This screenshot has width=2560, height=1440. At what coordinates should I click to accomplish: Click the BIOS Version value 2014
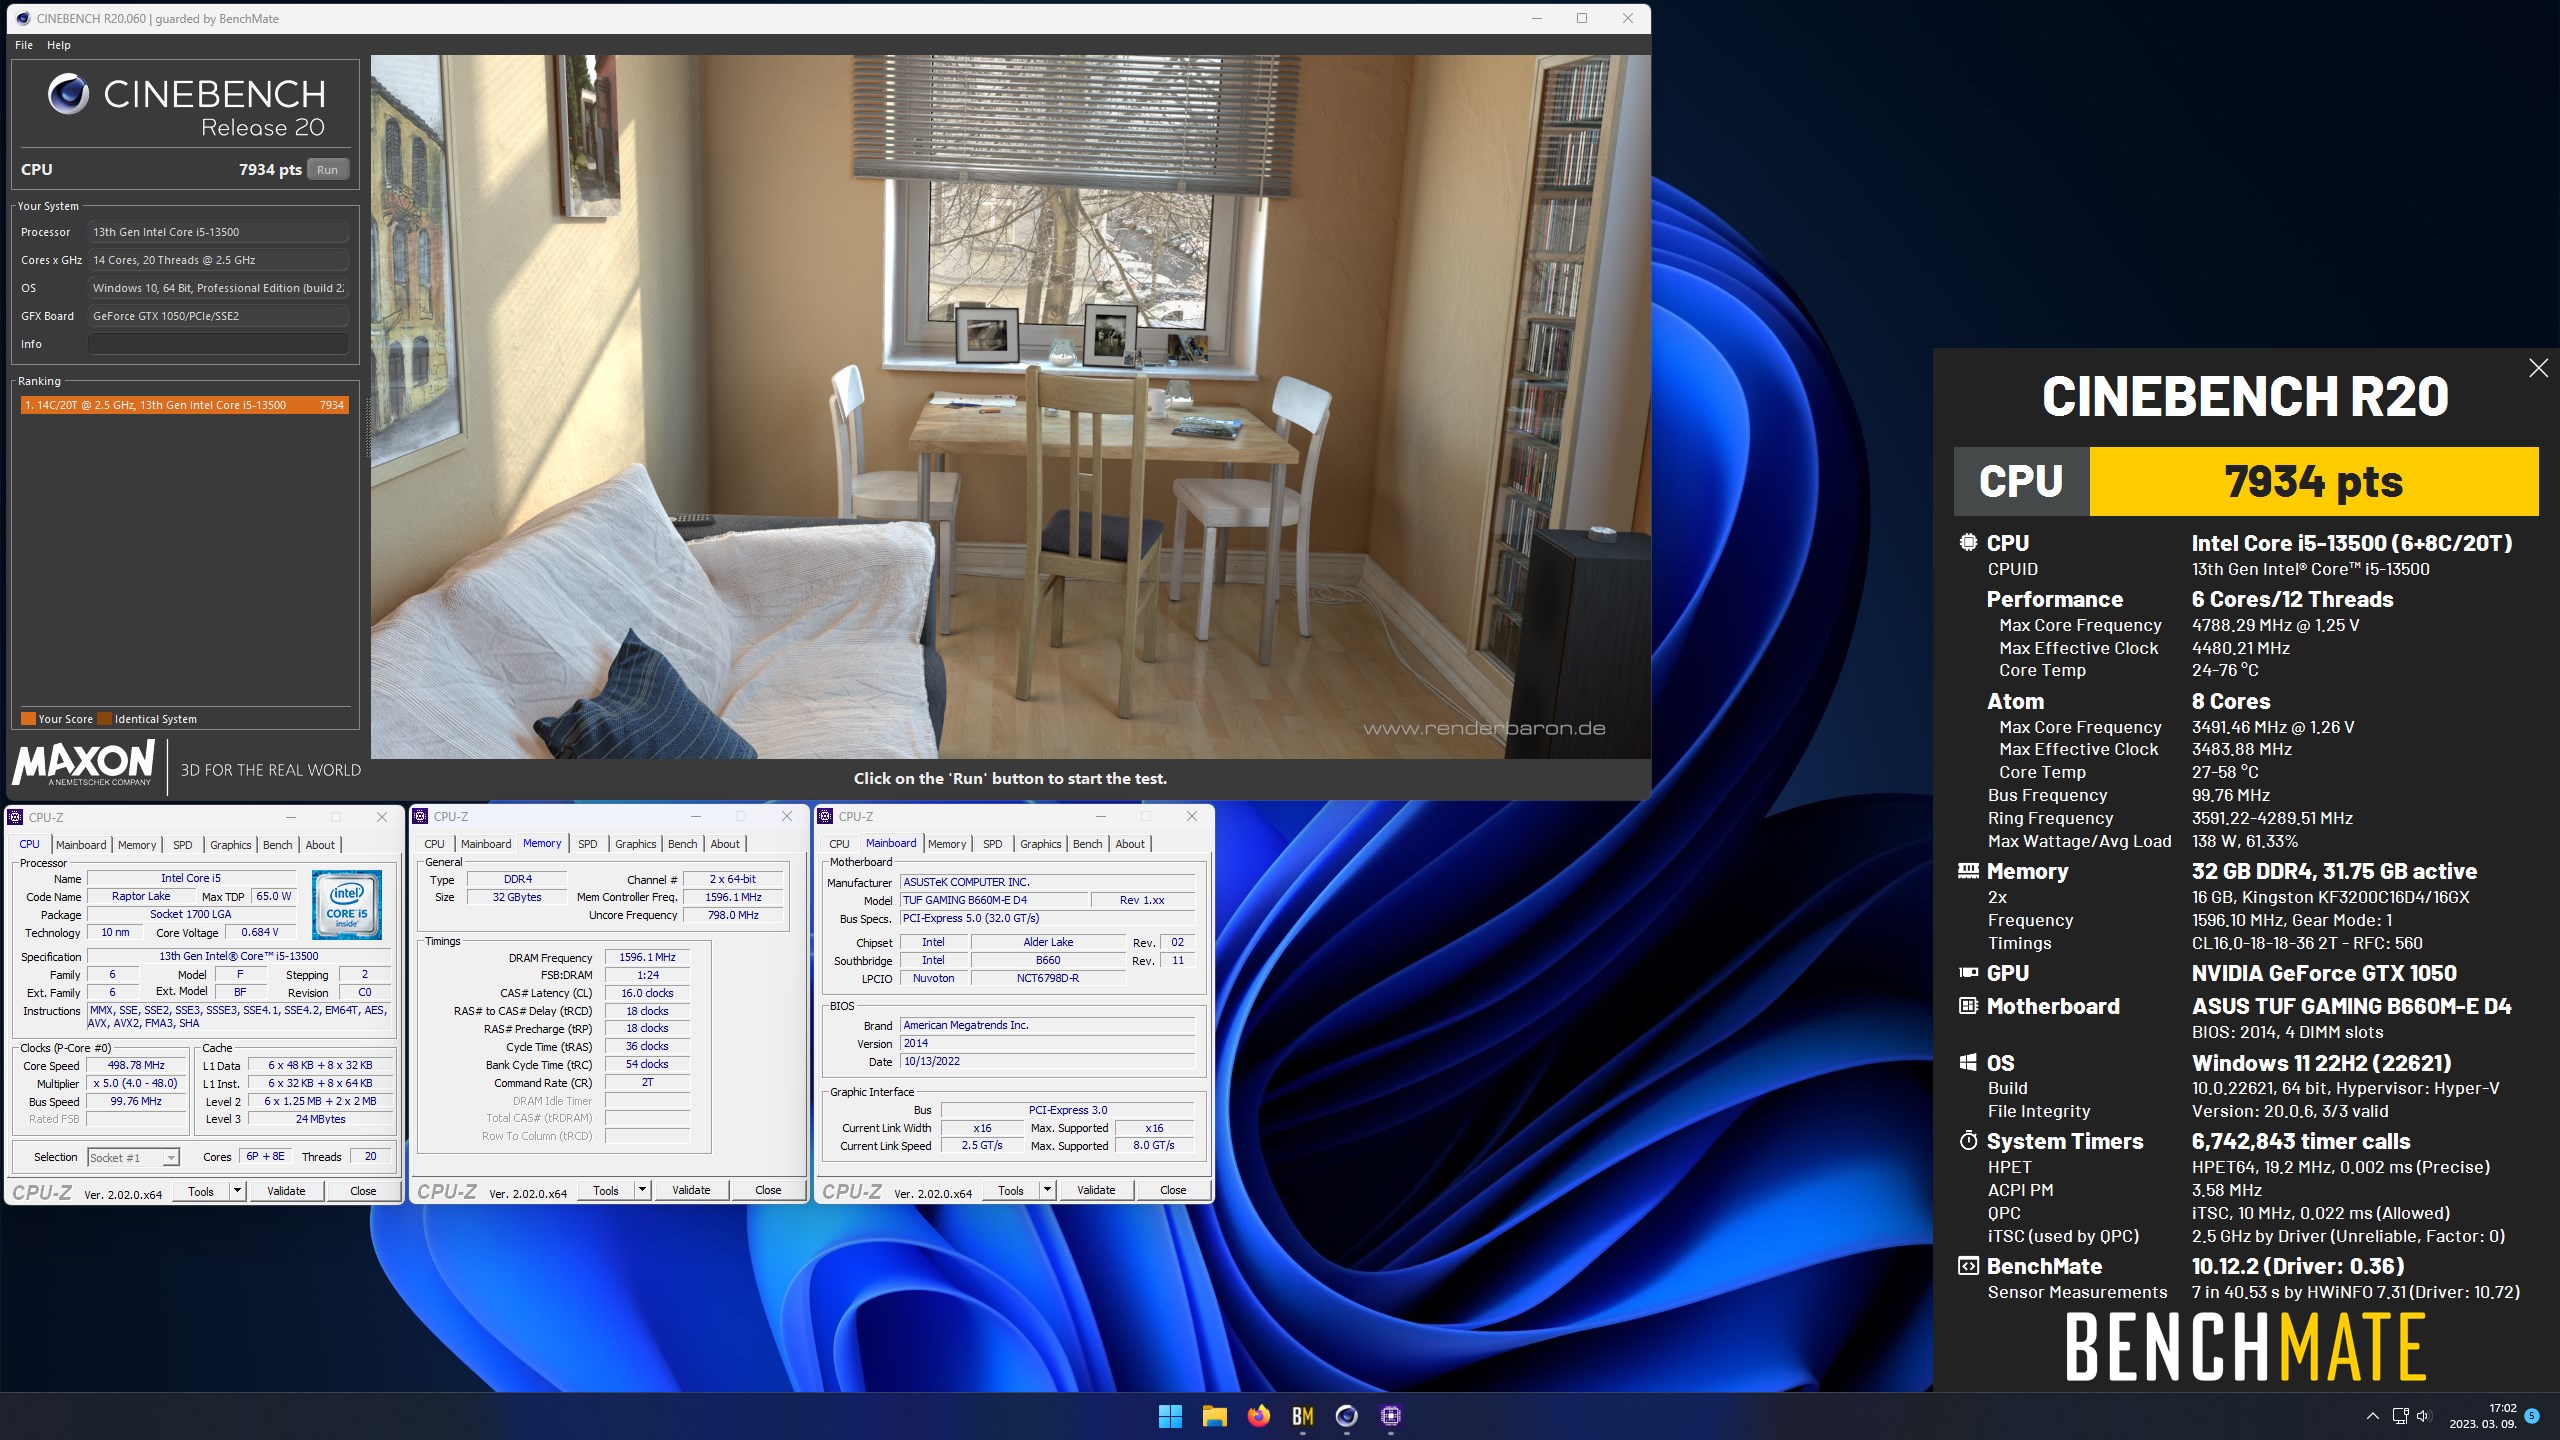(1047, 1043)
